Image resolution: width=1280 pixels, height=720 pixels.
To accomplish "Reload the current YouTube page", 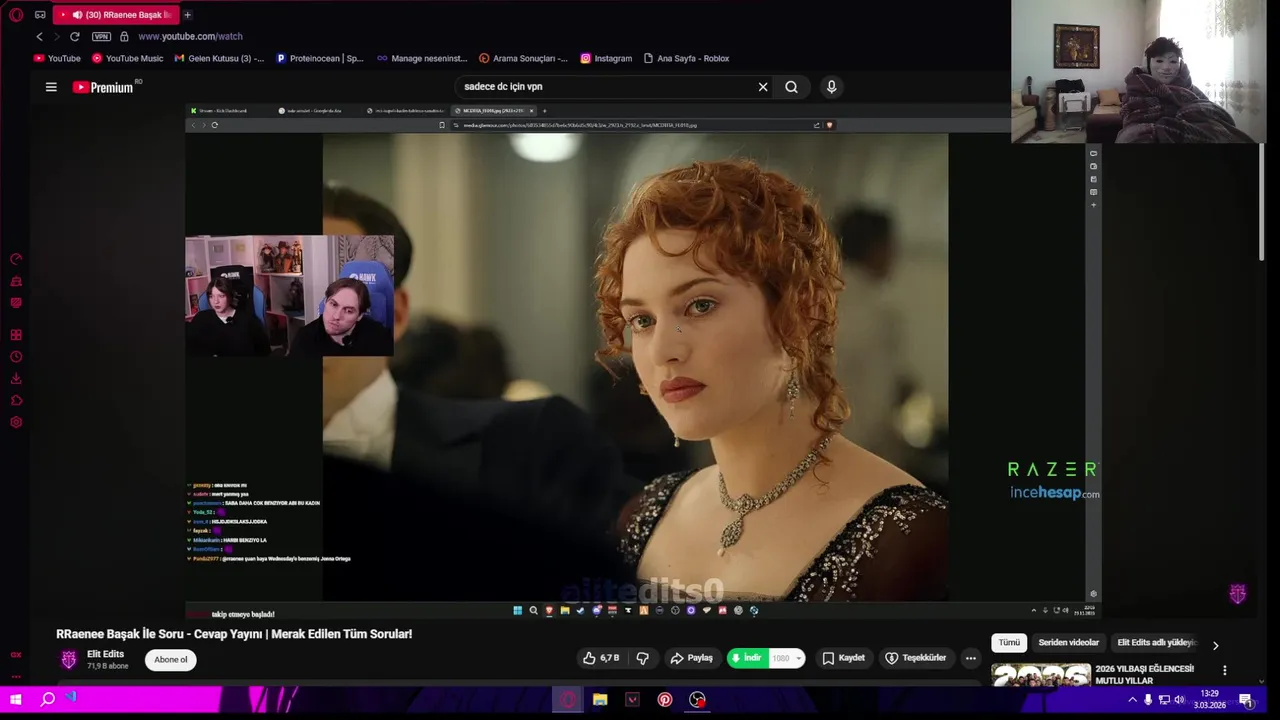I will pos(74,37).
